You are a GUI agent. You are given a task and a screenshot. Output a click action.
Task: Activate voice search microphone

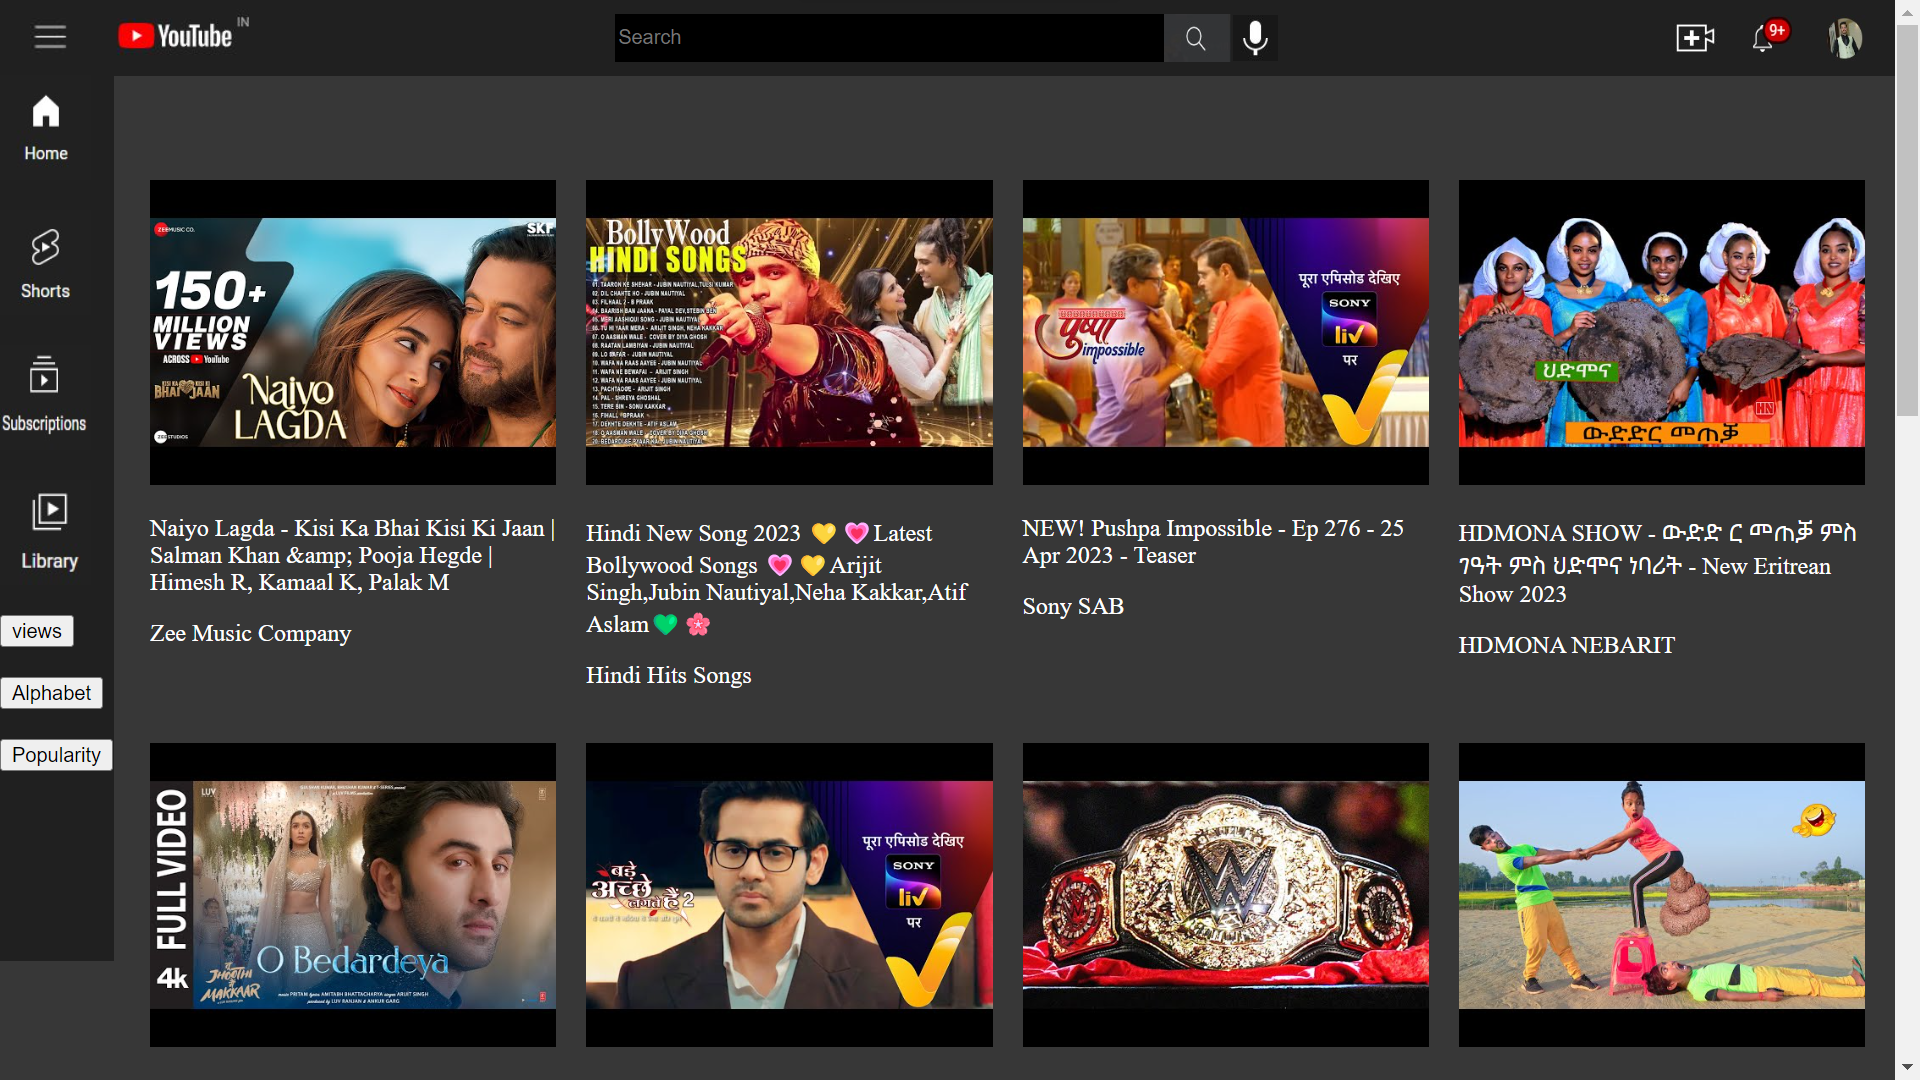[1255, 38]
